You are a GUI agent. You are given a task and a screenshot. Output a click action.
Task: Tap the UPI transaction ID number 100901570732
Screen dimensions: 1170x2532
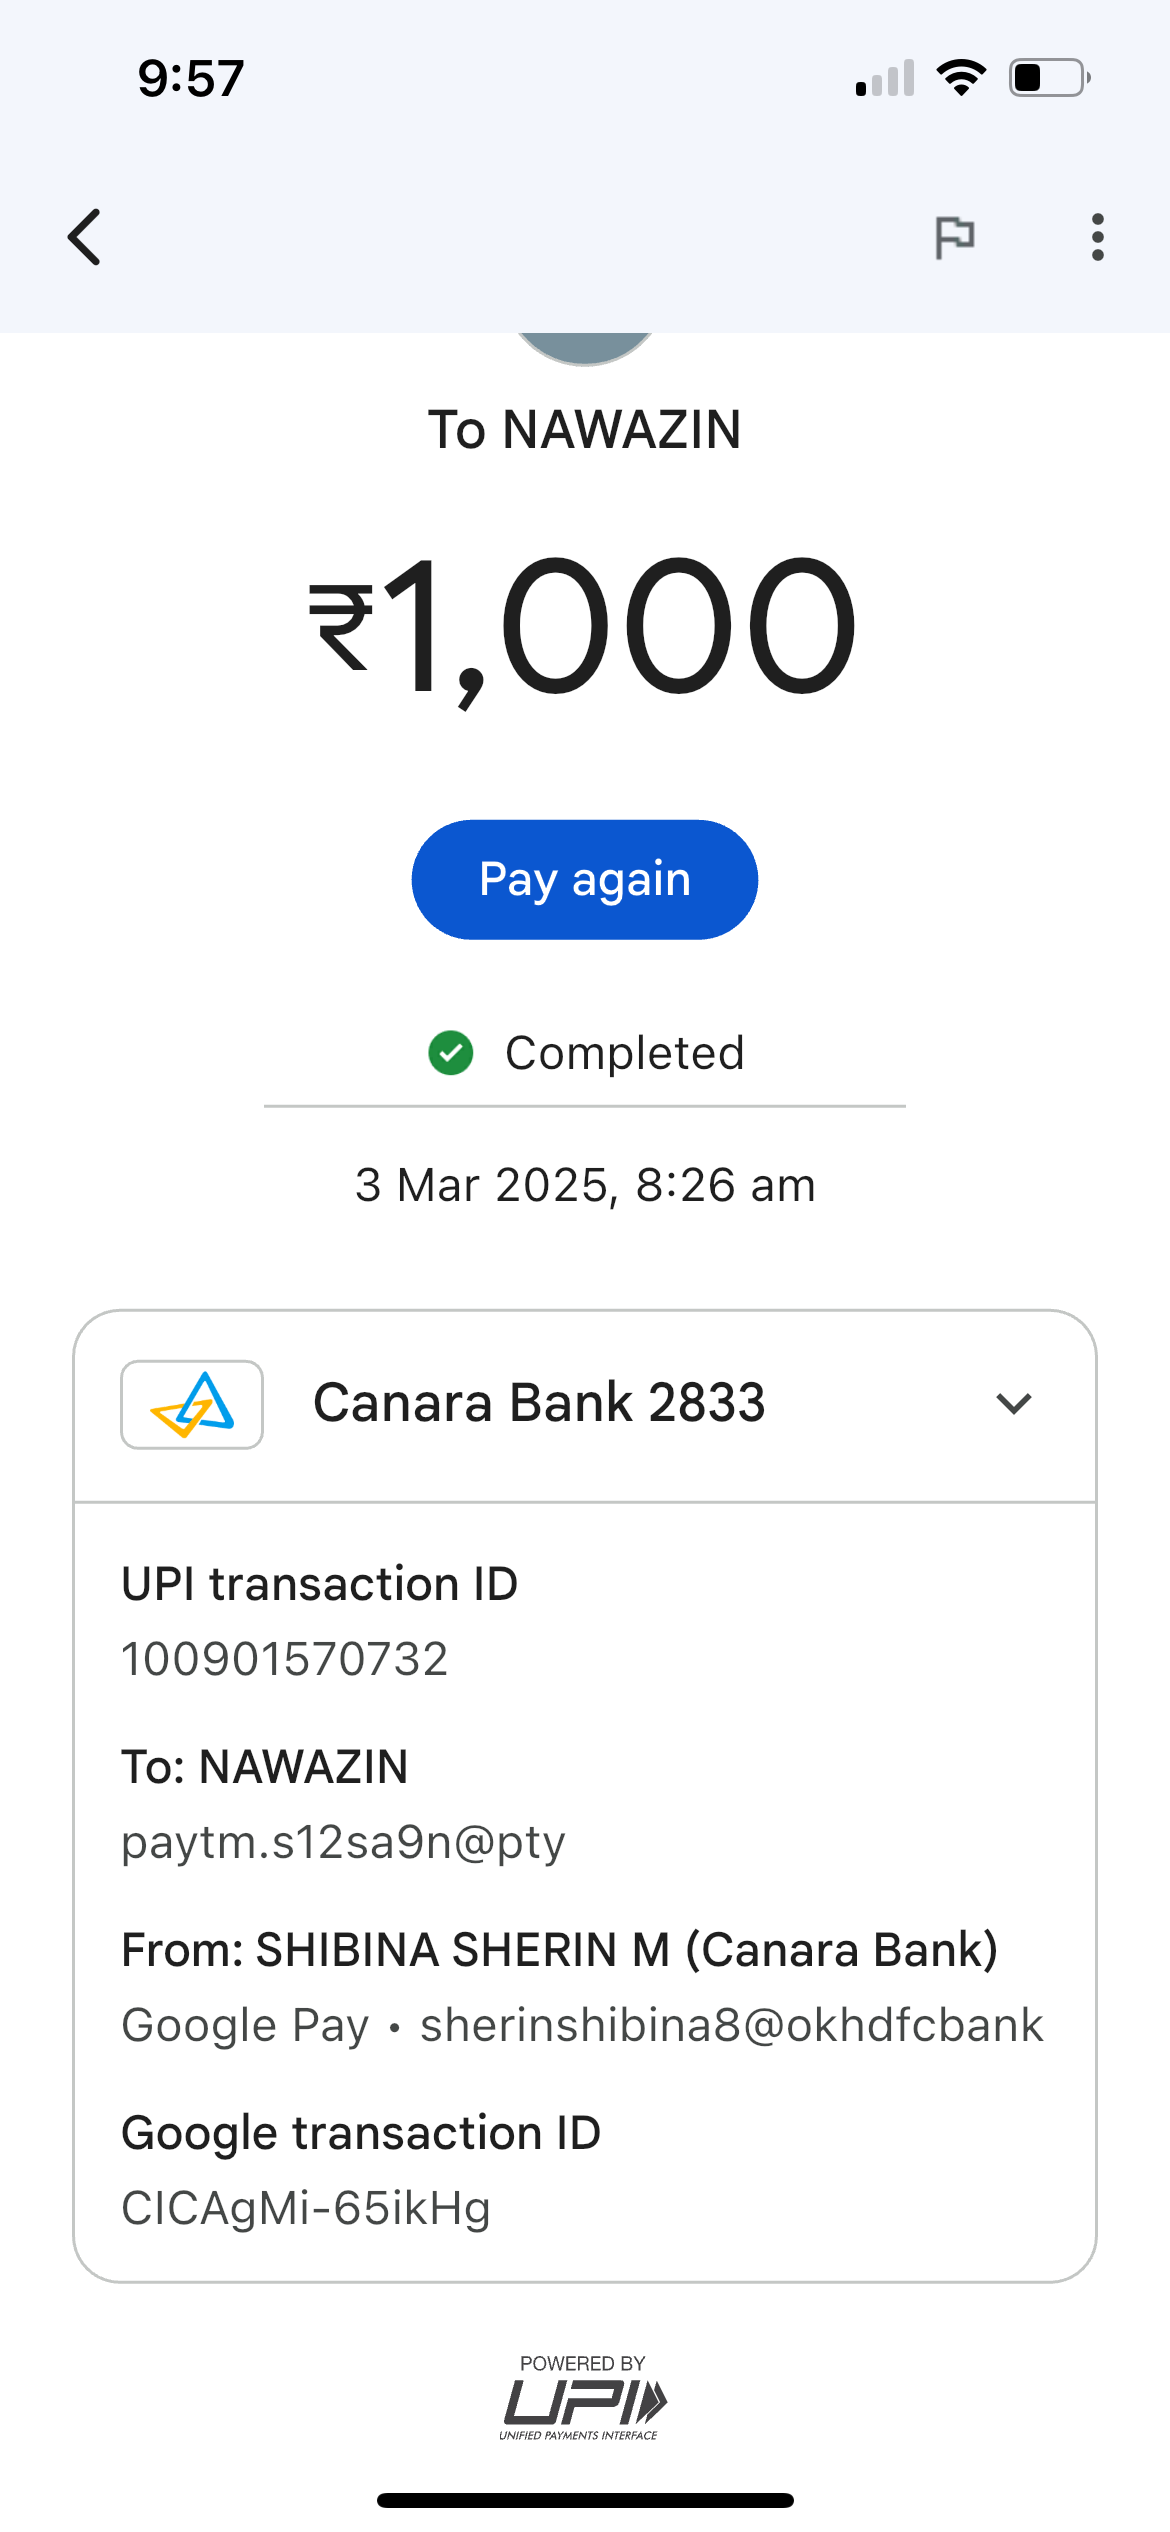pyautogui.click(x=284, y=1660)
